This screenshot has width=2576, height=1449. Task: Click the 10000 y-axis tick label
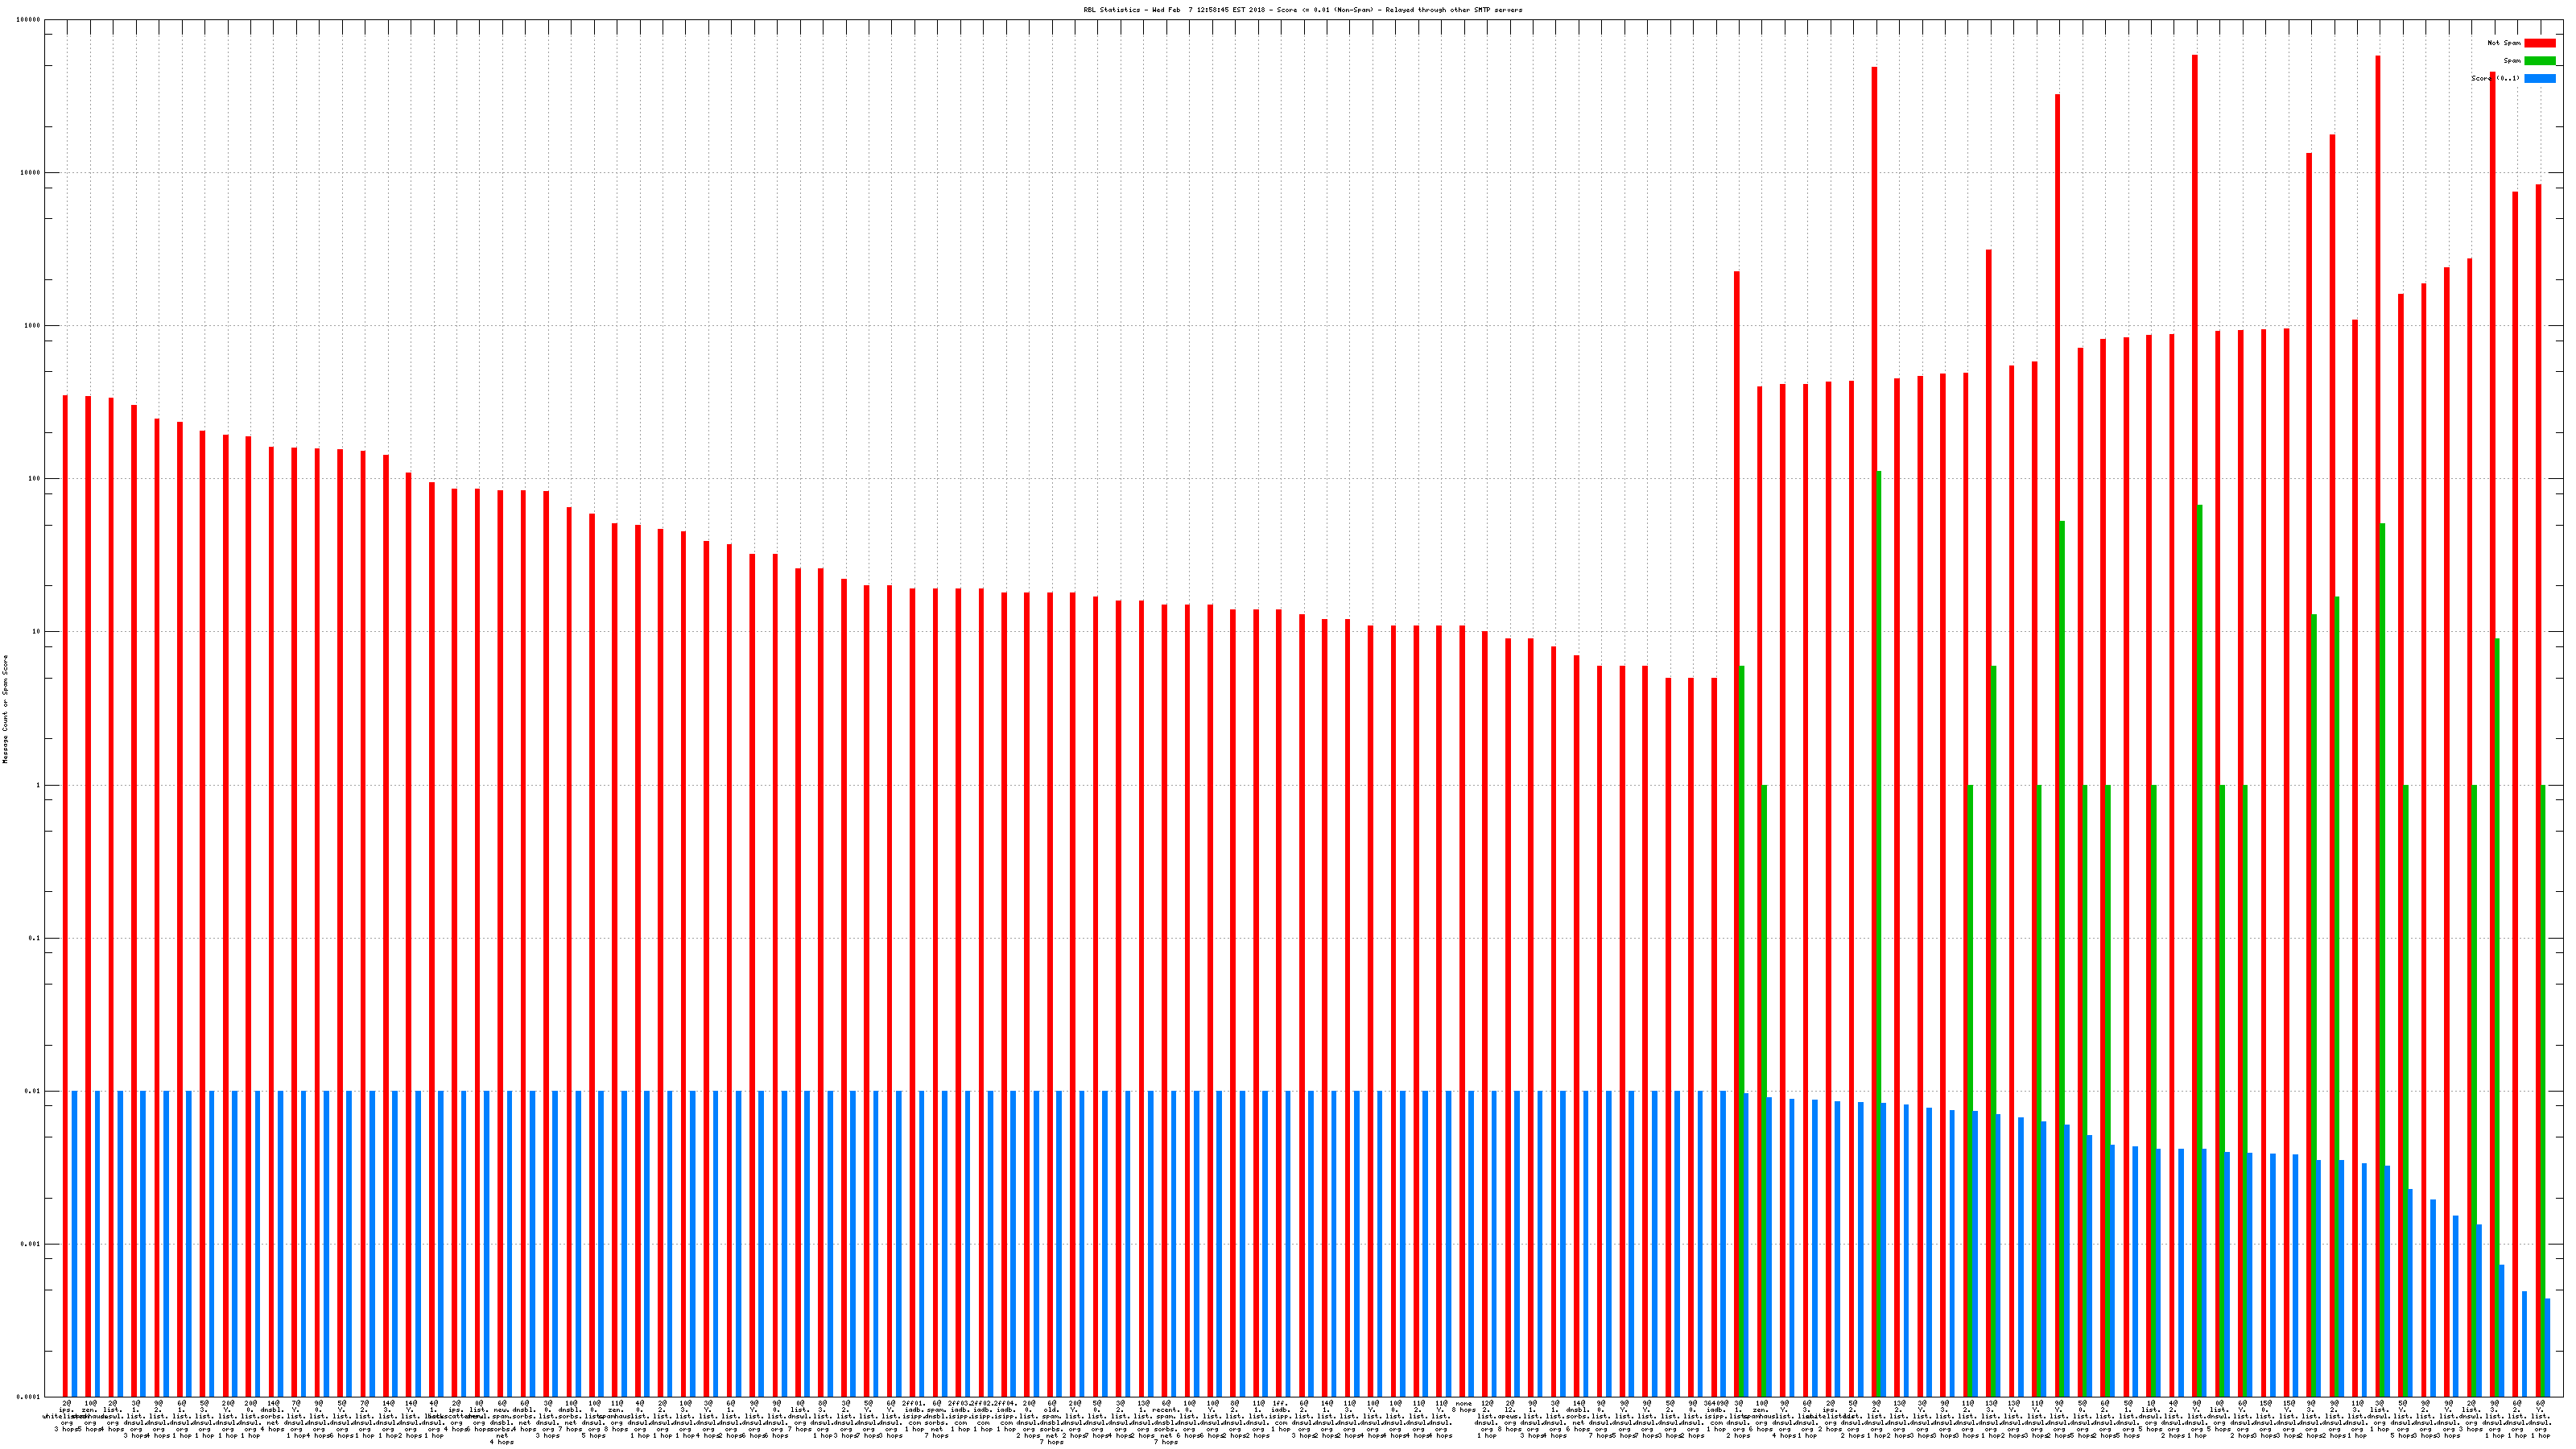pyautogui.click(x=31, y=173)
